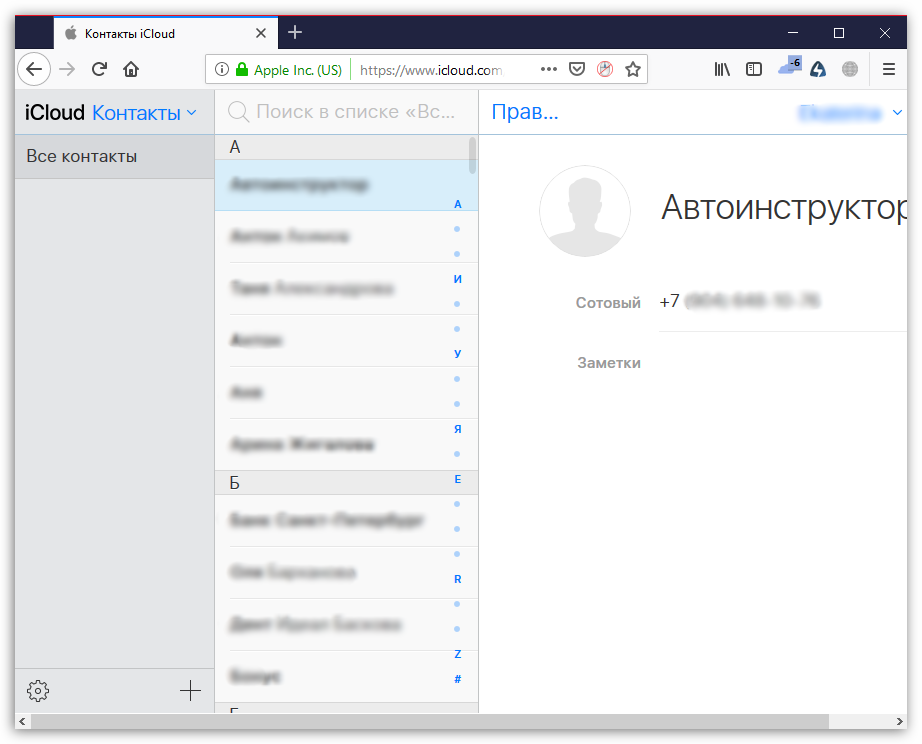
Task: Click the weather extension showing -6
Action: (x=789, y=66)
